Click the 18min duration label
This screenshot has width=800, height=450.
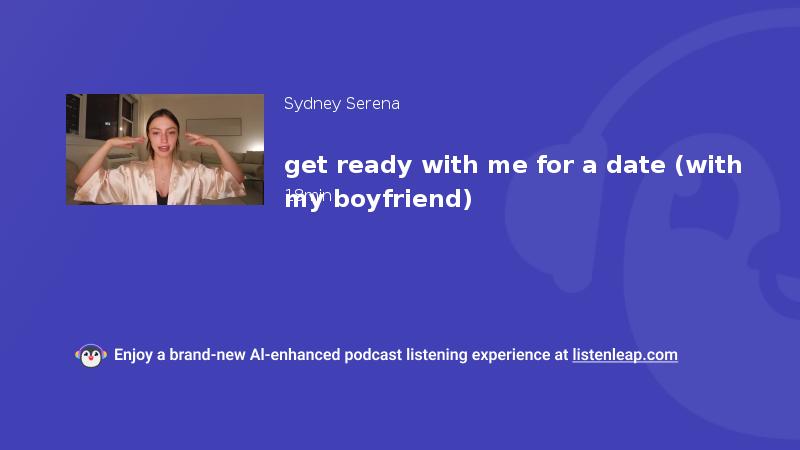pos(308,195)
